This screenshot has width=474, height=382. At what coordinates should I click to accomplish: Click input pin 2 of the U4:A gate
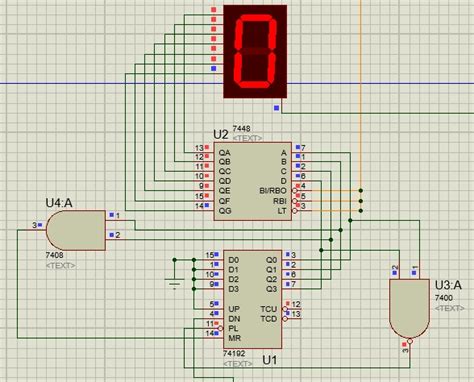(118, 235)
